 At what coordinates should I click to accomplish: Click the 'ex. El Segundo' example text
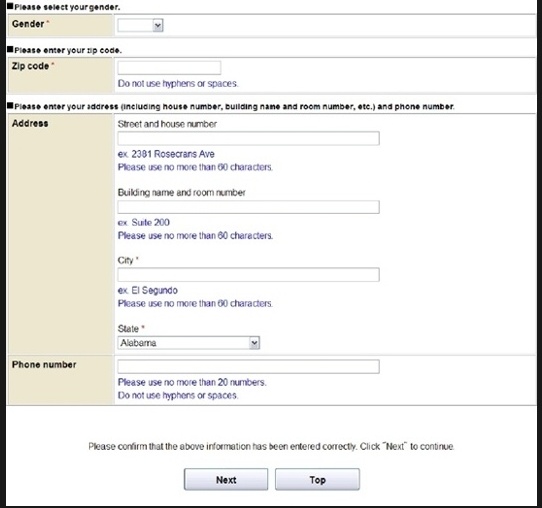tap(148, 290)
